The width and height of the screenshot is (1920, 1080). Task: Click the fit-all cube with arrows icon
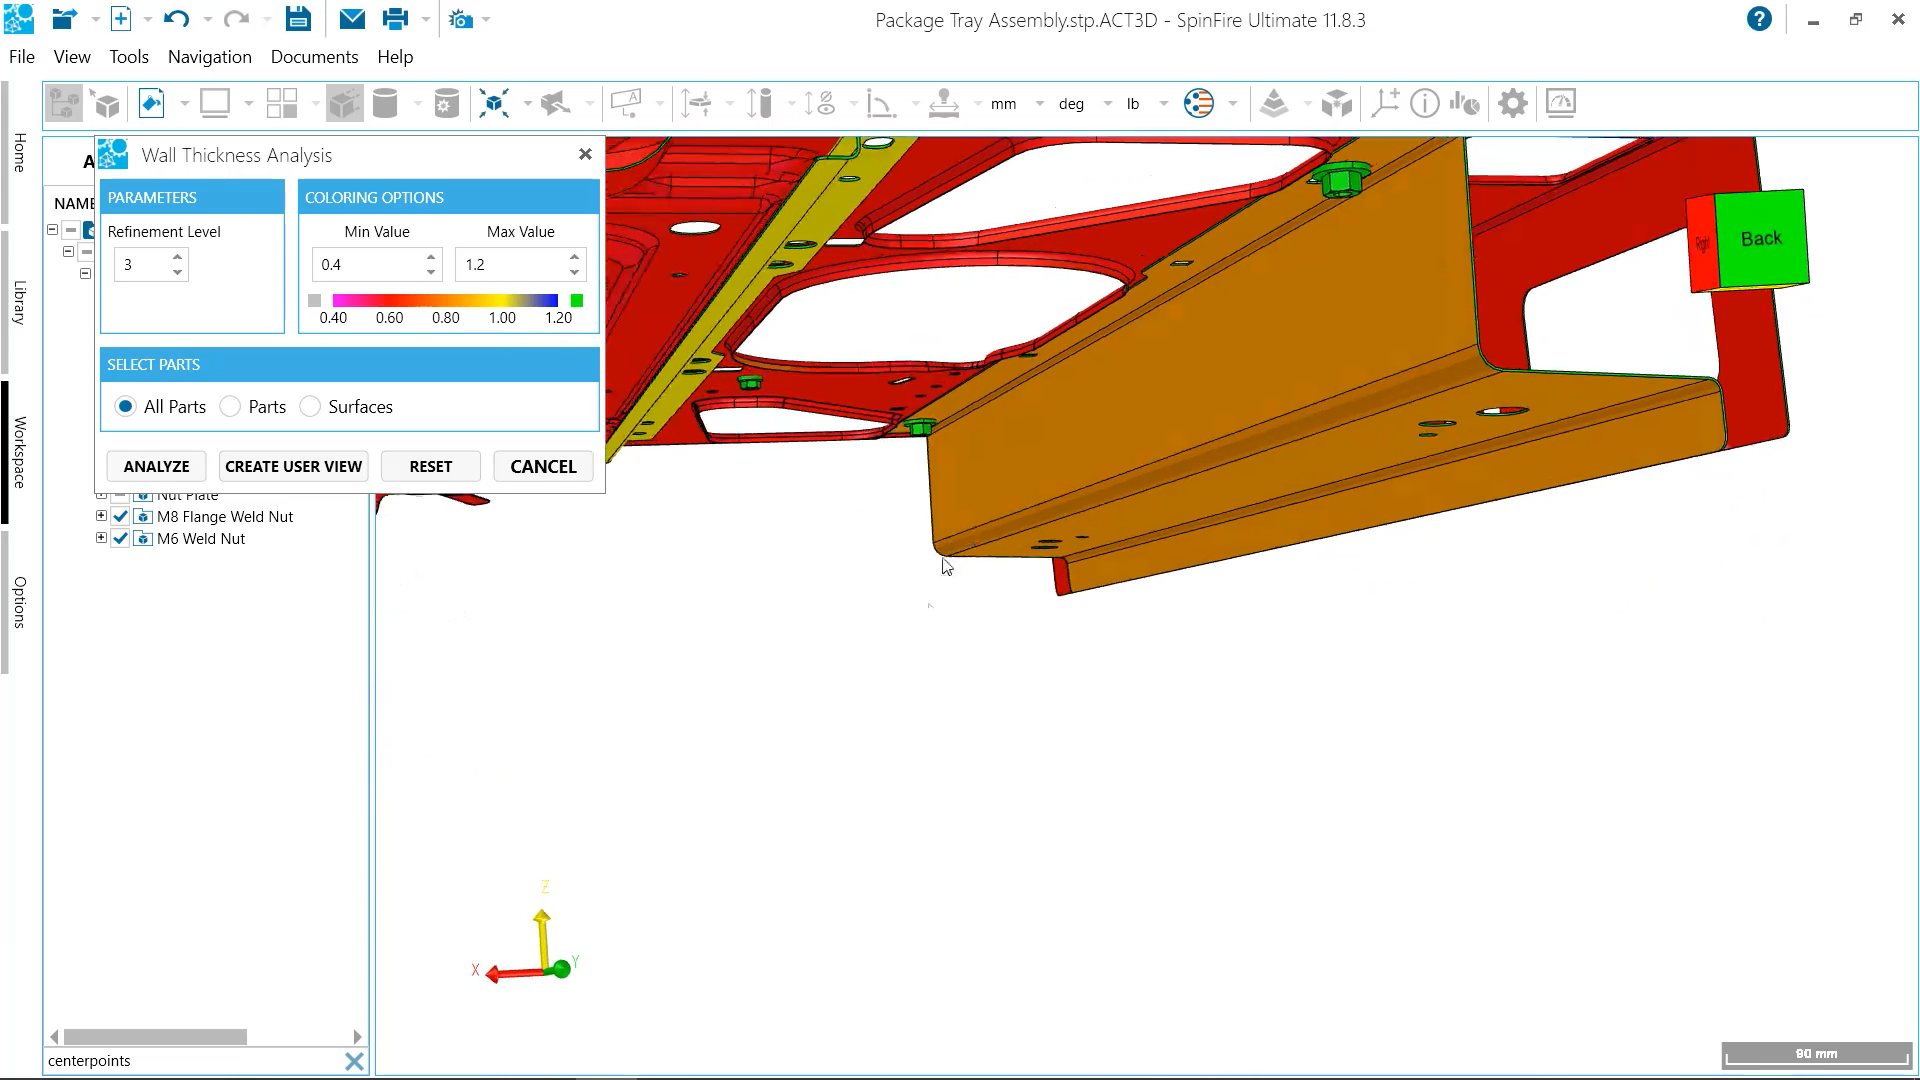point(494,103)
